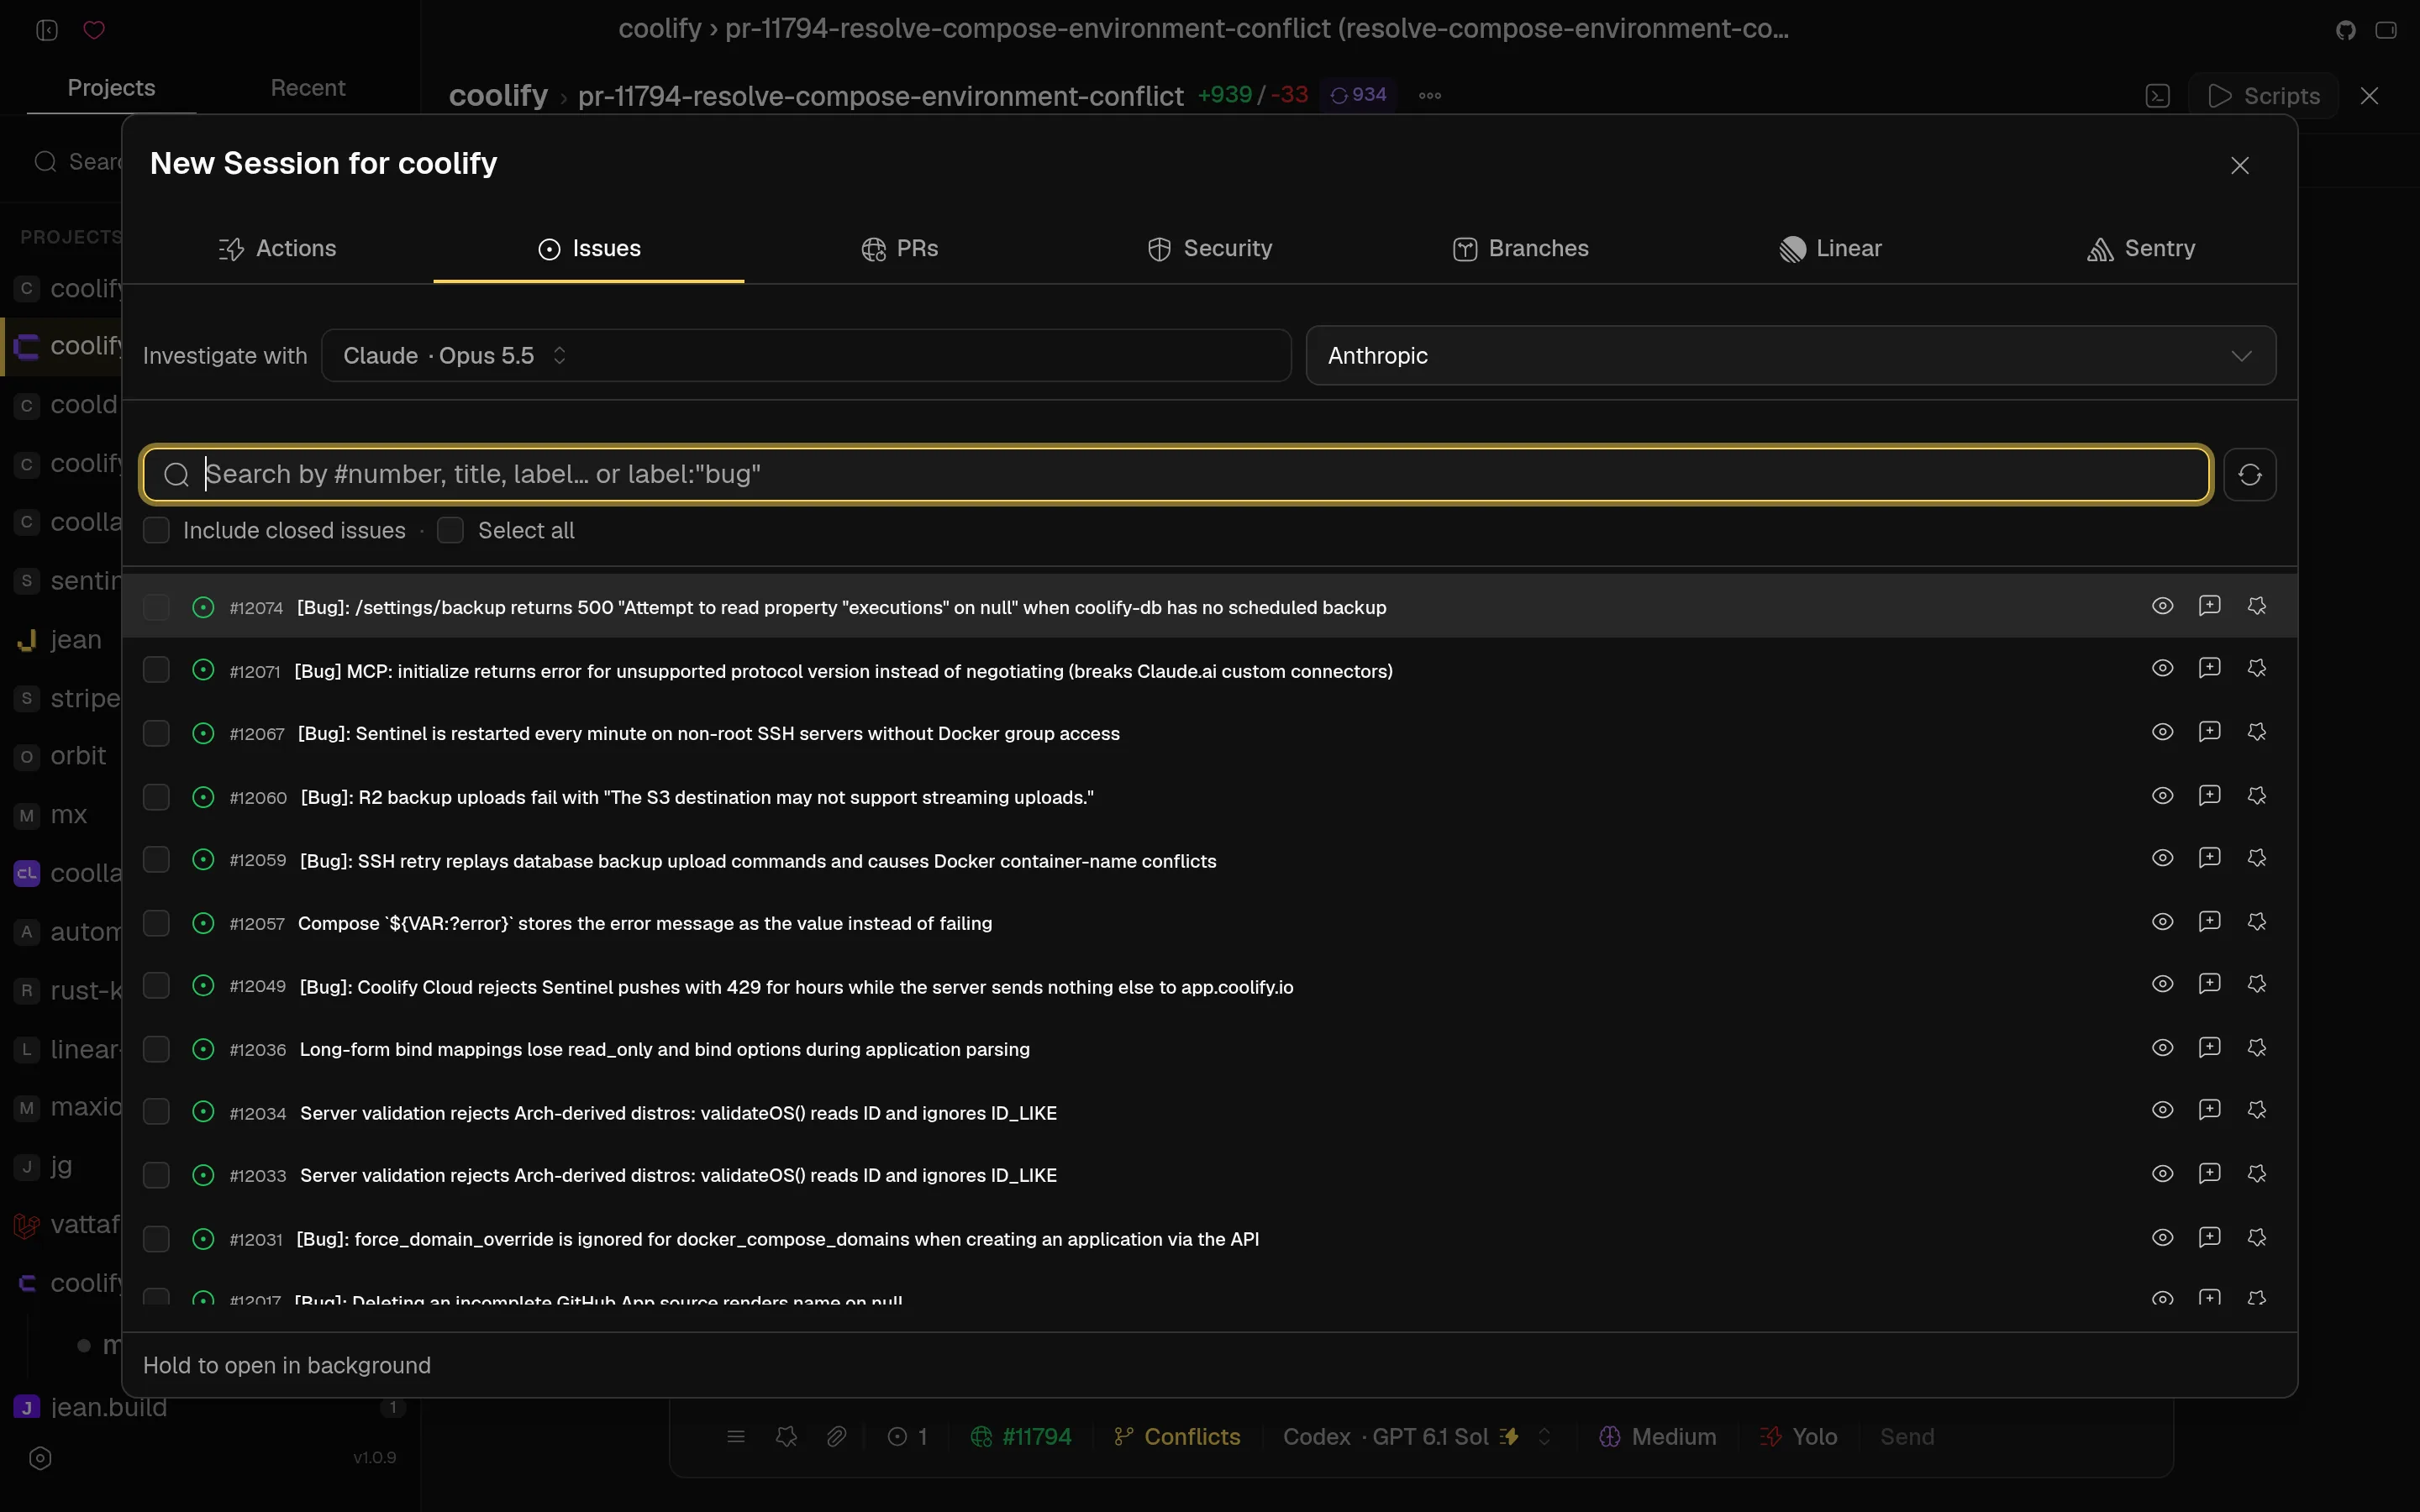The image size is (2420, 1512).
Task: Enable Include closed issues checkbox
Action: coord(156,531)
